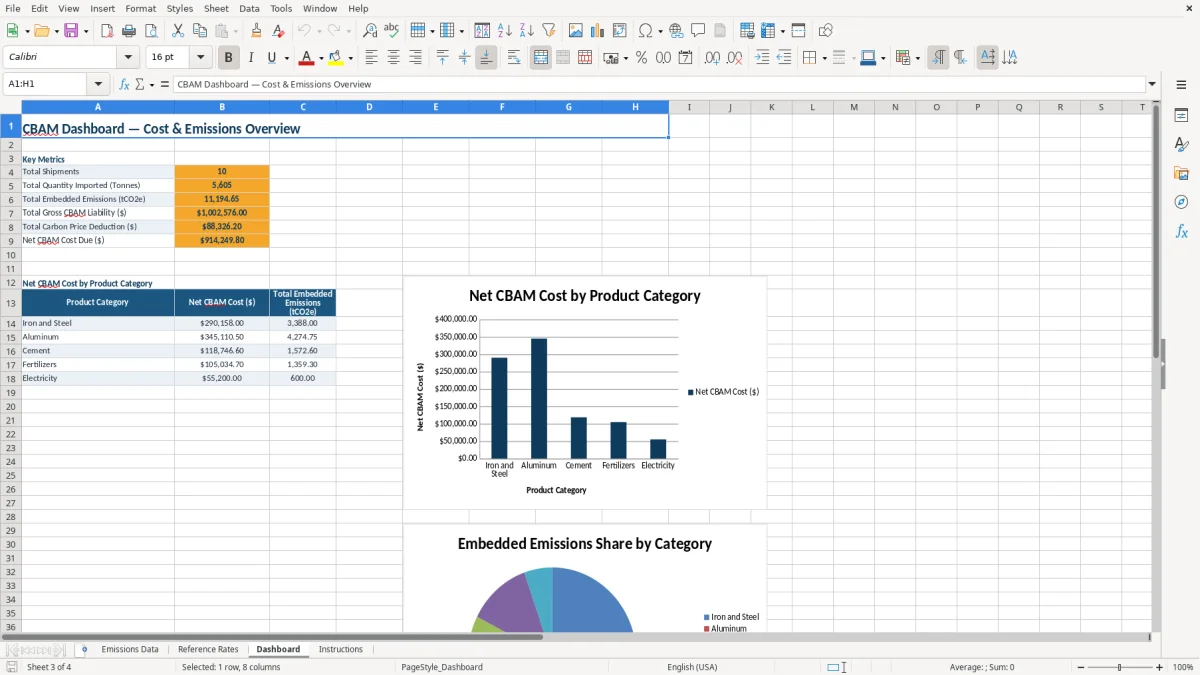1200x675 pixels.
Task: Click the English (USA) language status
Action: click(x=692, y=667)
